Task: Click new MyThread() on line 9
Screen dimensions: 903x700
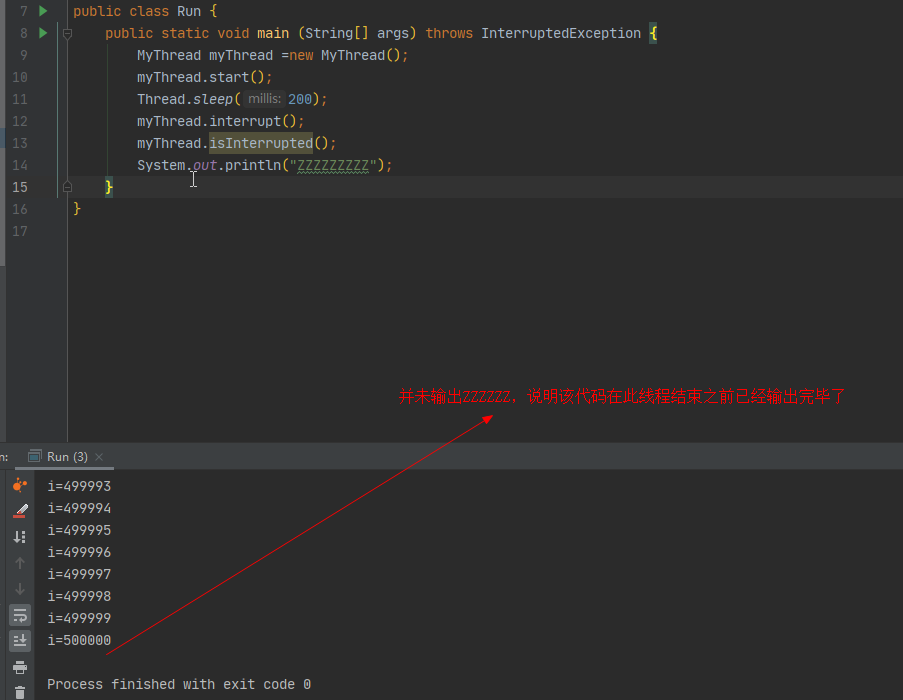Action: point(344,55)
